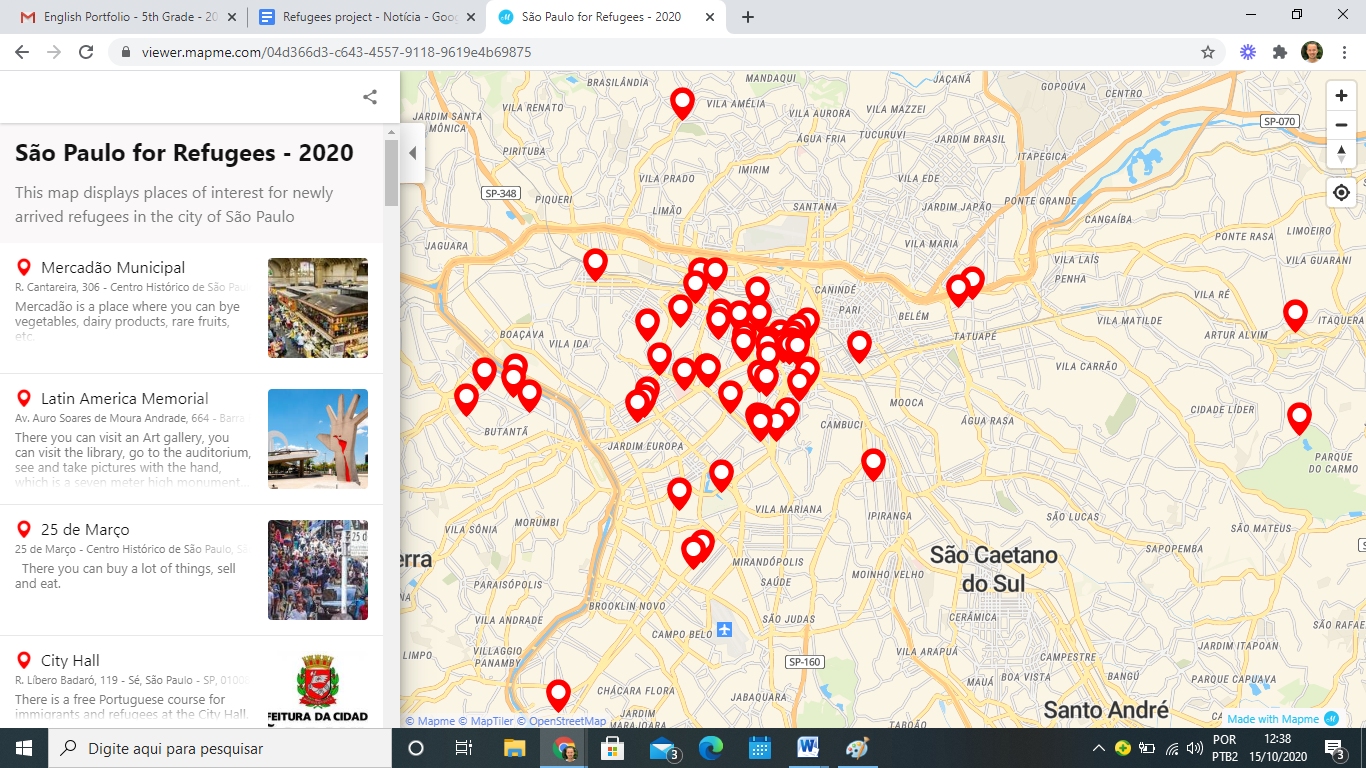Click the map pin near Parque do Carmo
1366x768 pixels.
click(1299, 417)
